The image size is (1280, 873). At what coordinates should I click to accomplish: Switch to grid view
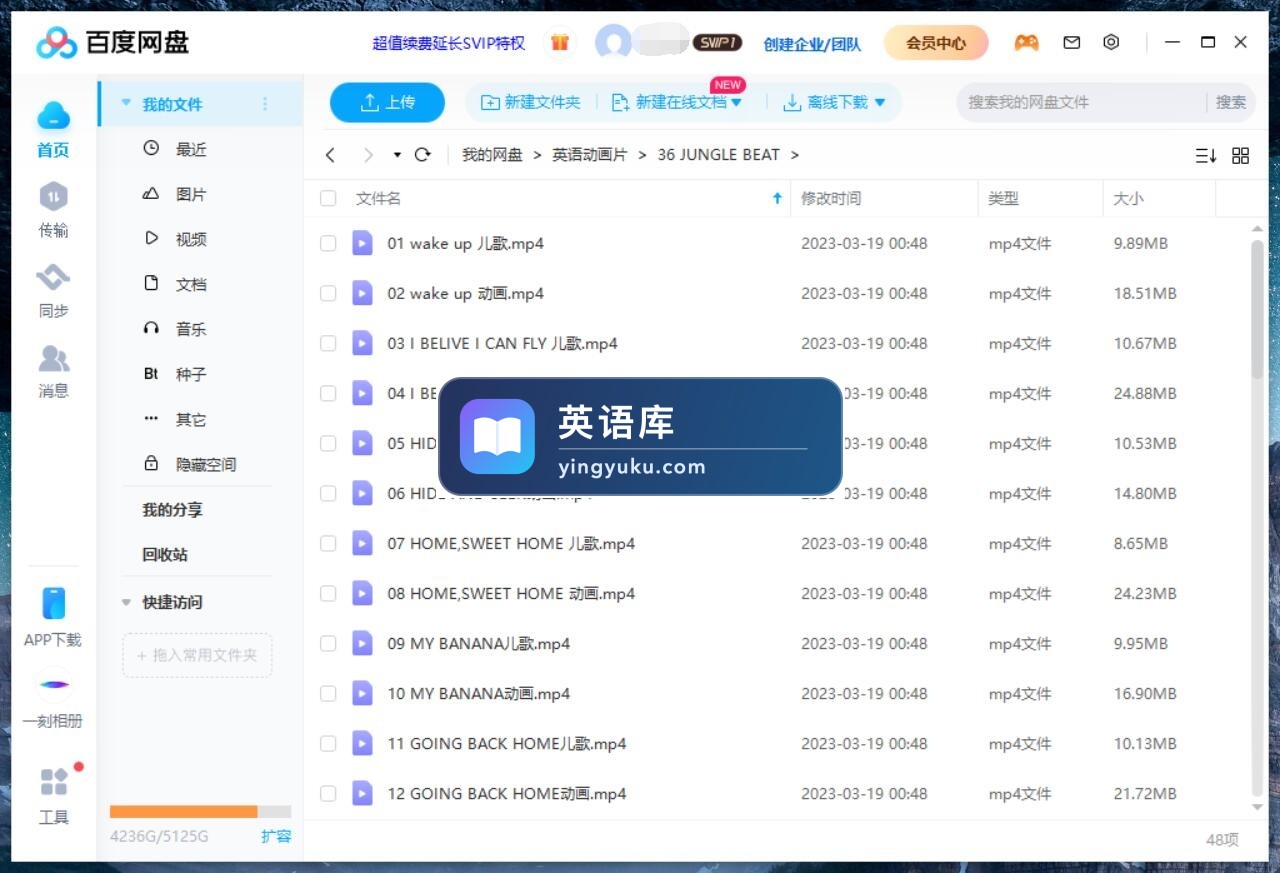point(1241,155)
